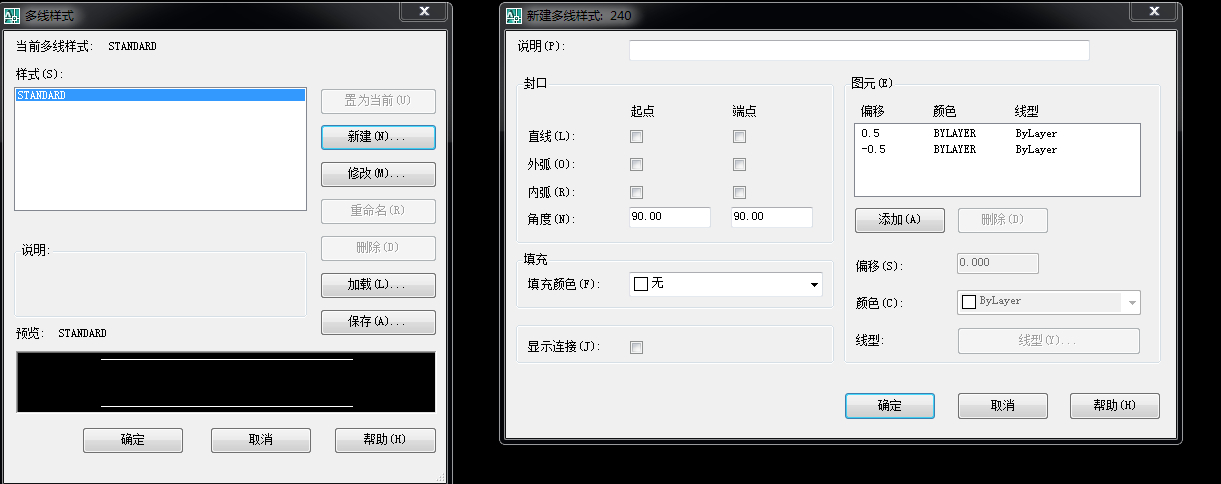Click 取消 in 多线样式 dialog

[261, 440]
